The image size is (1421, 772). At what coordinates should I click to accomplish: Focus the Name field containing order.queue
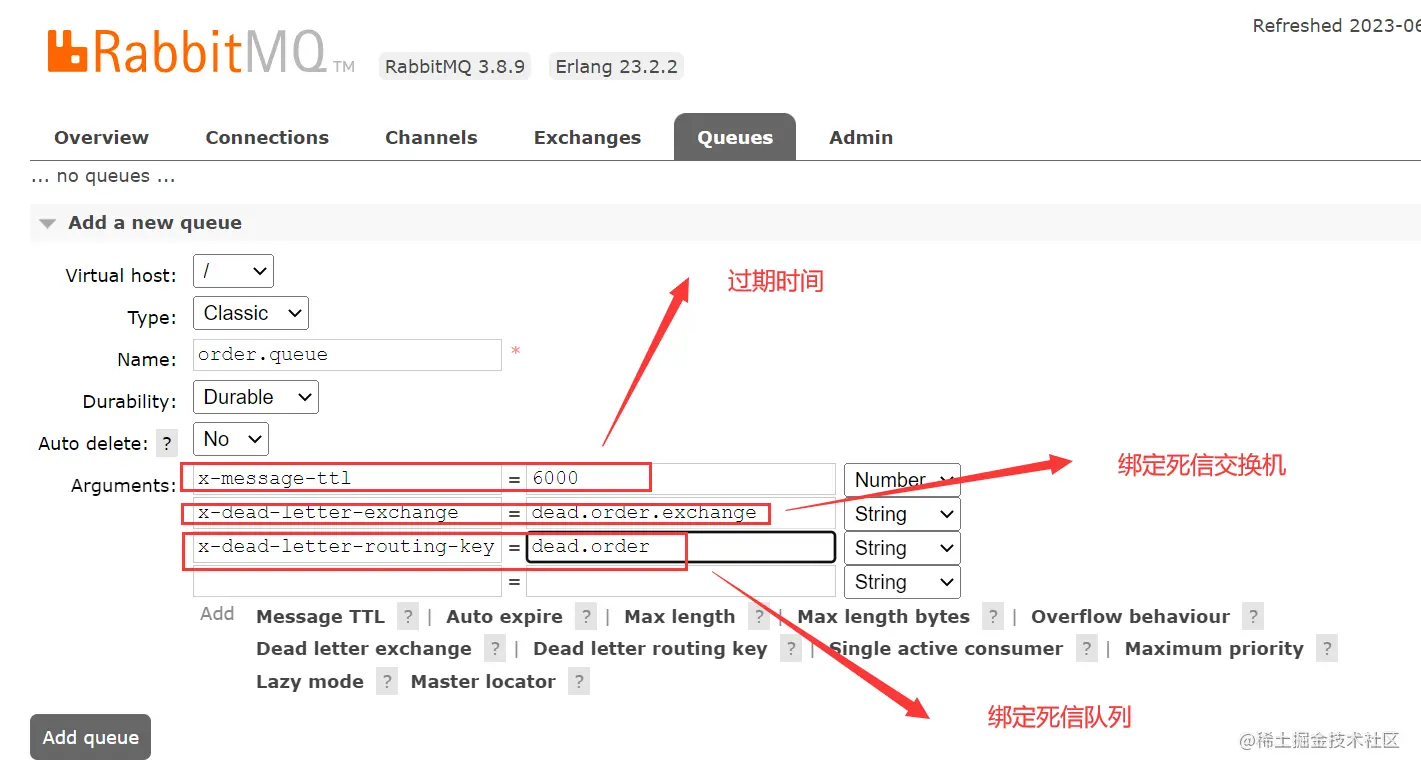coord(347,355)
